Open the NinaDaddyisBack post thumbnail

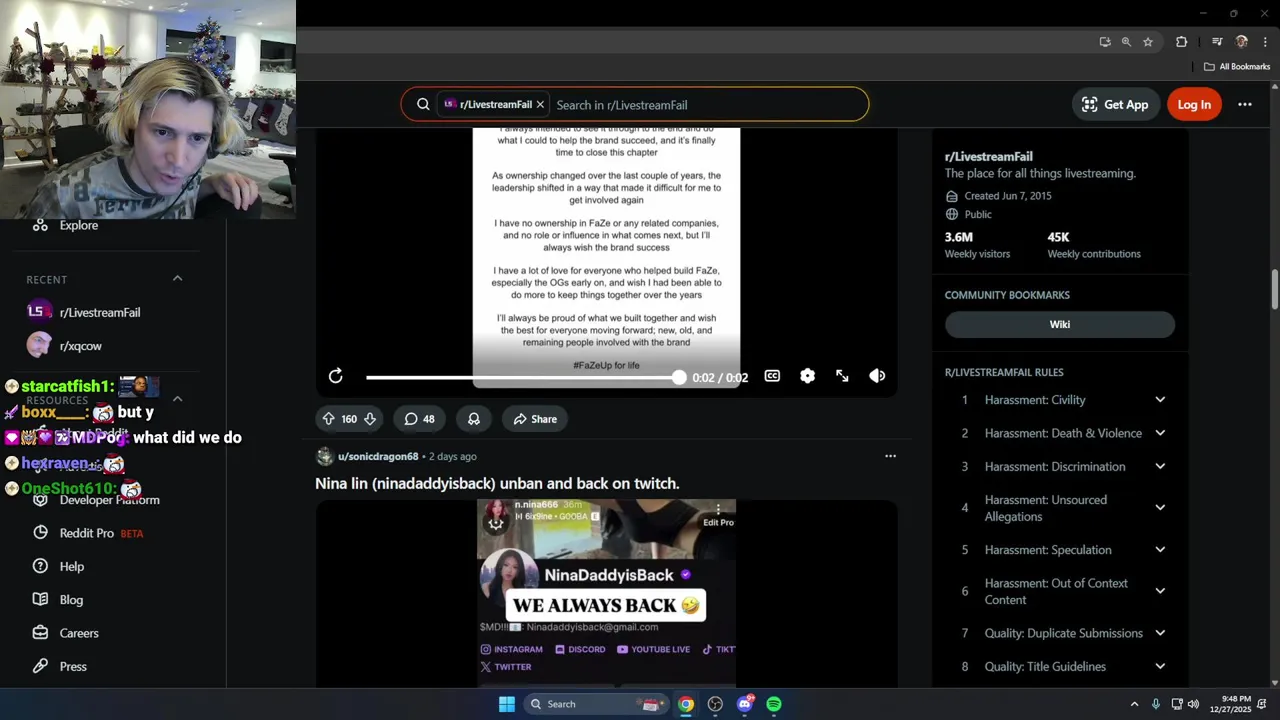click(606, 592)
